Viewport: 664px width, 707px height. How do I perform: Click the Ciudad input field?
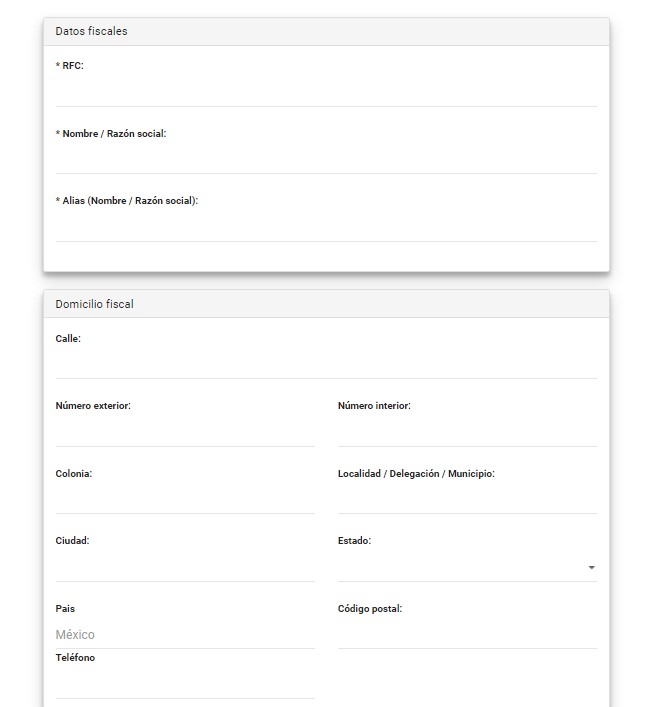[185, 569]
